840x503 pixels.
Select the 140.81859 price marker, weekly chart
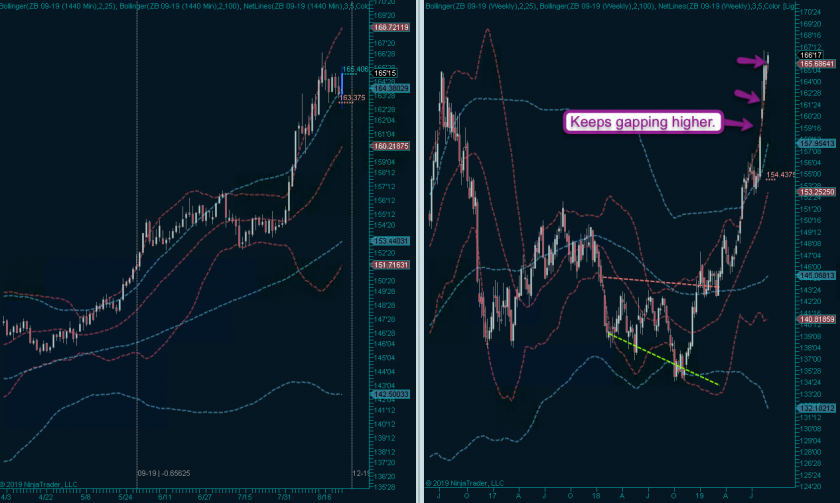(816, 319)
